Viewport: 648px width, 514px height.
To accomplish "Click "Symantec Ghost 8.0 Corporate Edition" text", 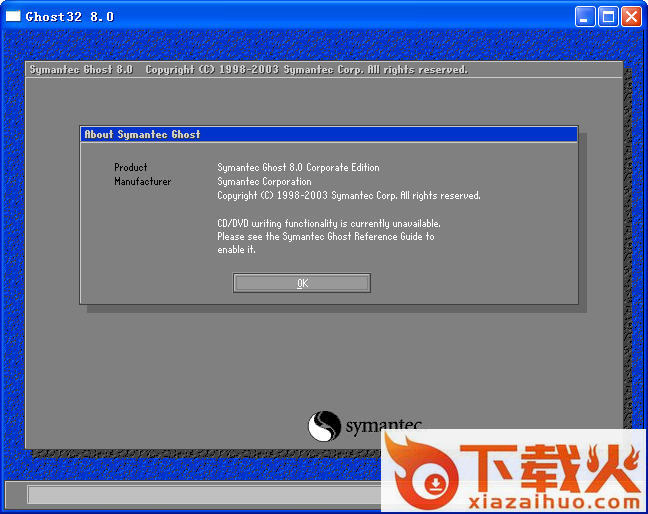I will 298,167.
